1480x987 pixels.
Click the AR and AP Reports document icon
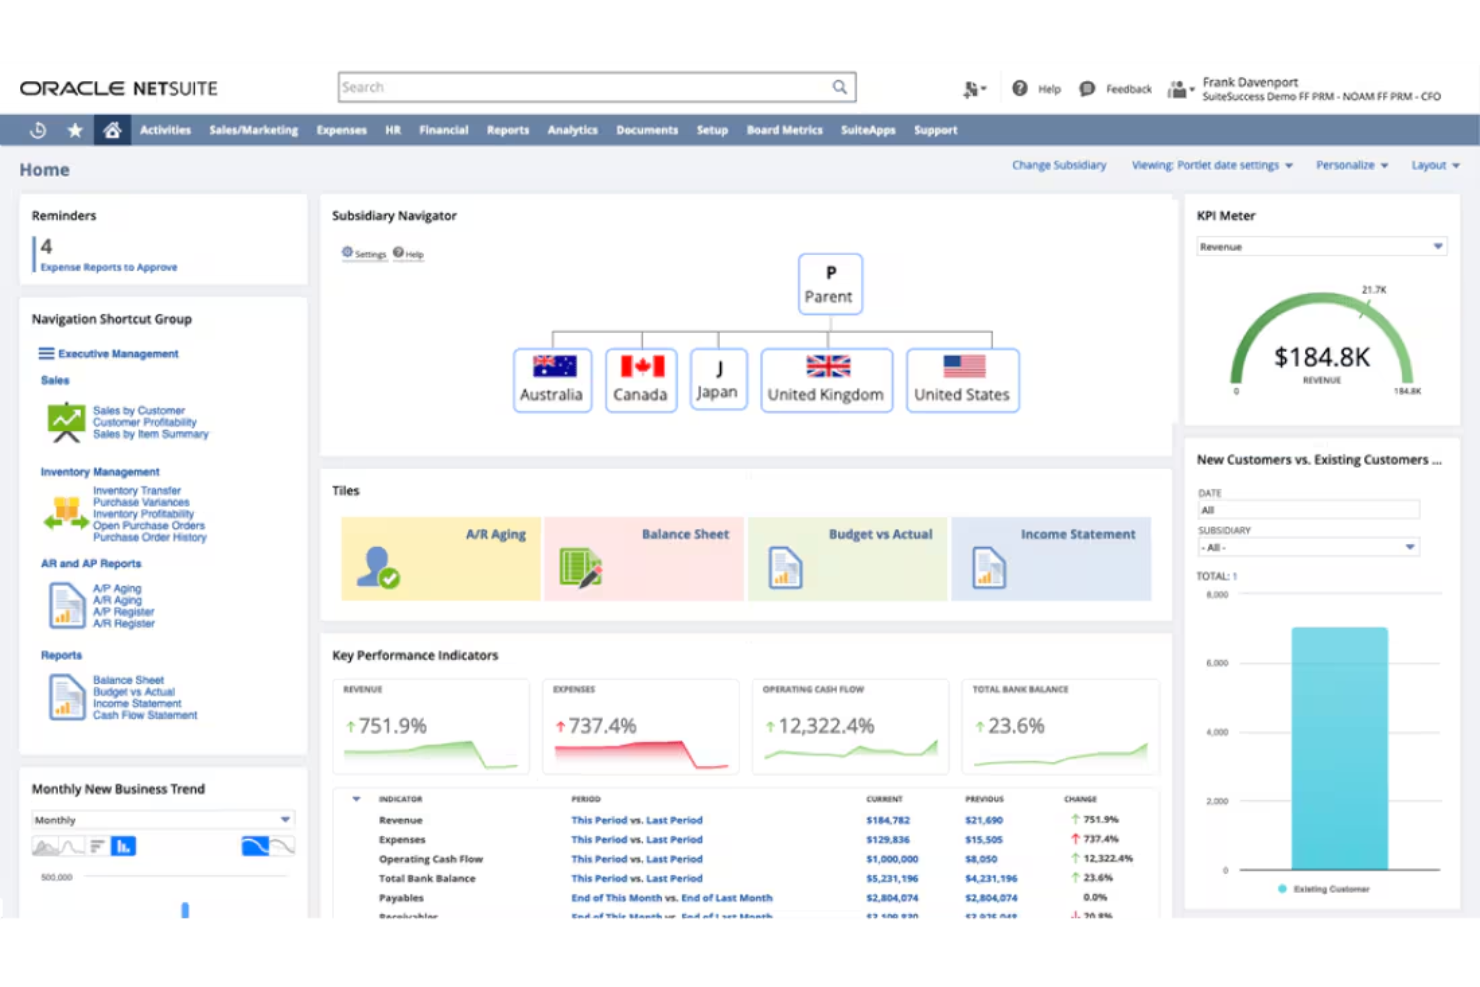click(x=66, y=605)
